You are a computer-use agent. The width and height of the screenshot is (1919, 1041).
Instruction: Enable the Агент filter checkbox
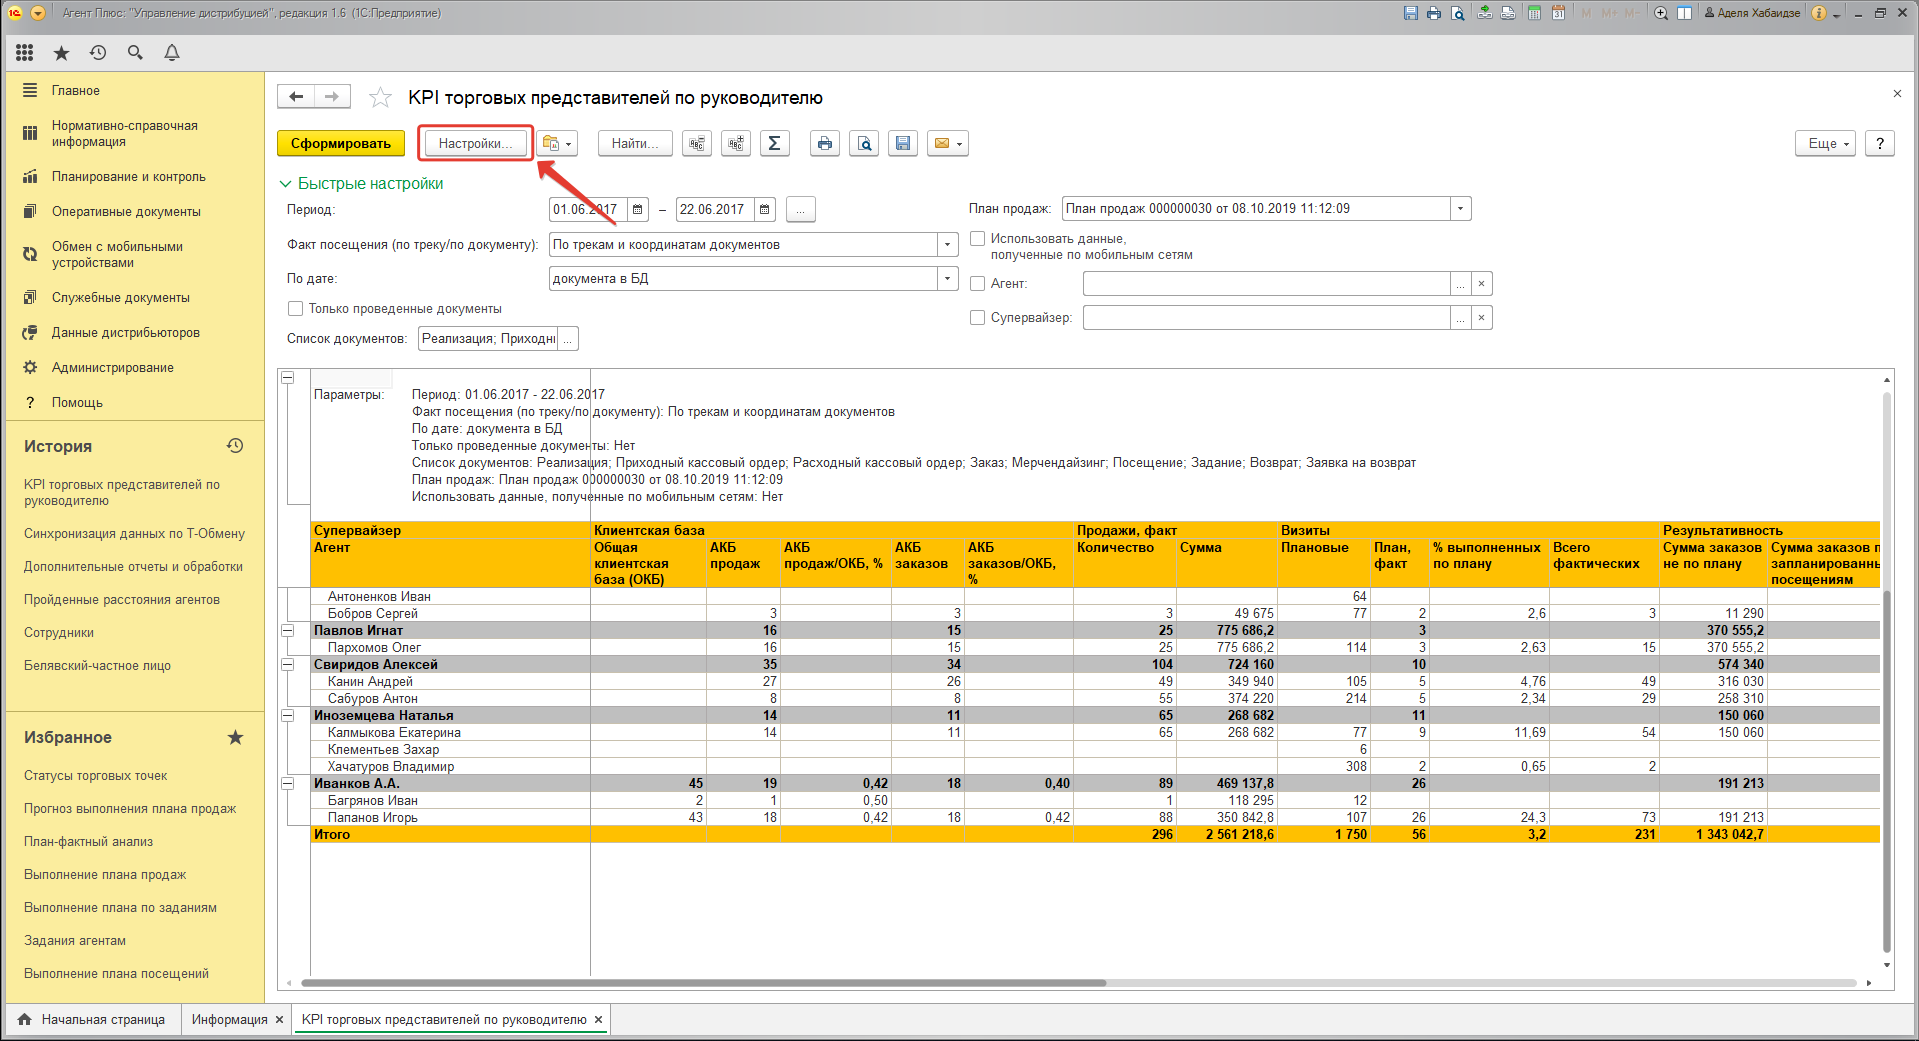tap(978, 284)
